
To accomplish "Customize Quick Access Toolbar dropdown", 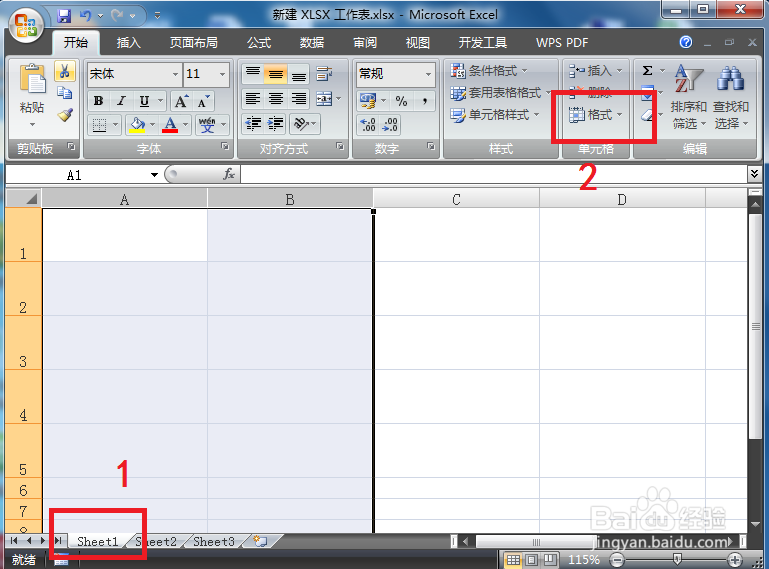I will point(157,16).
